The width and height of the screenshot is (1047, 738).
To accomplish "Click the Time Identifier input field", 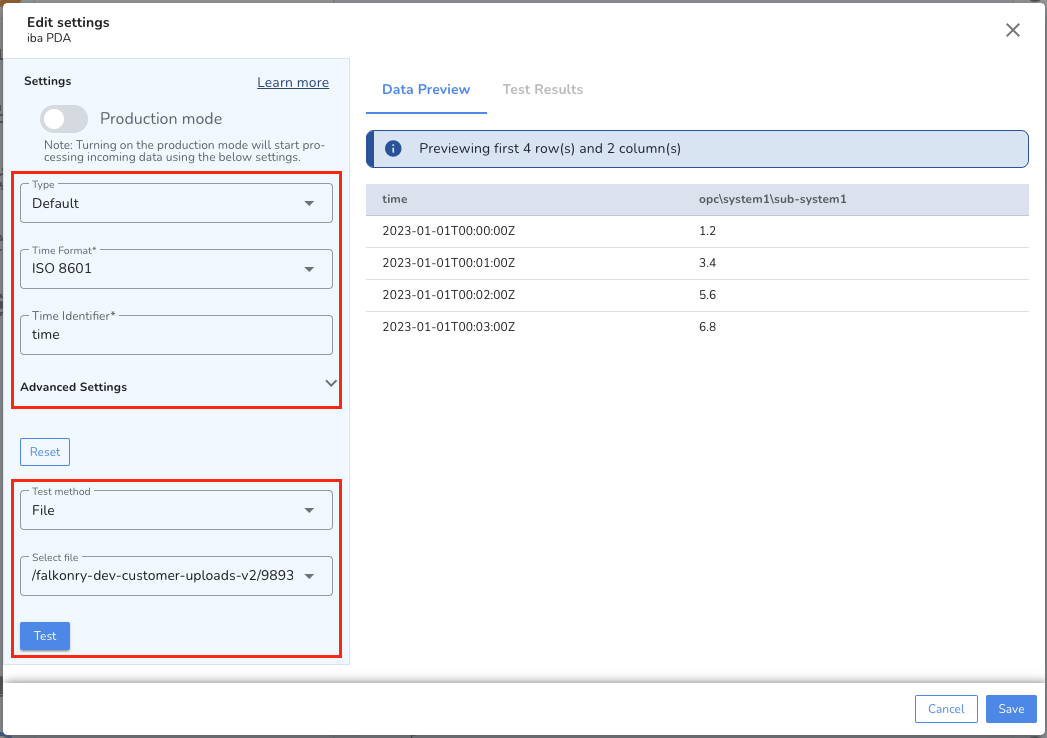I will coord(176,335).
